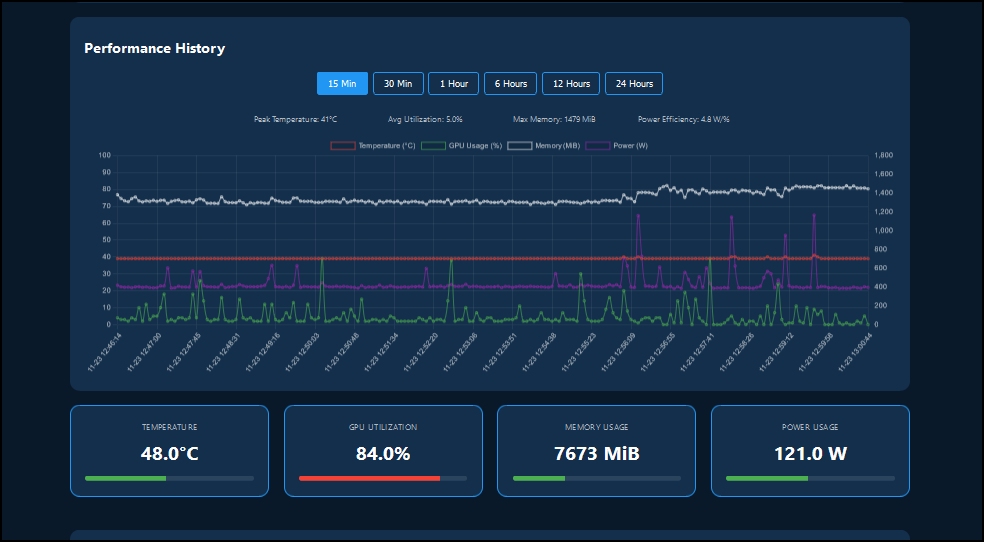
Task: Select the 15 Min time range
Action: coord(342,83)
